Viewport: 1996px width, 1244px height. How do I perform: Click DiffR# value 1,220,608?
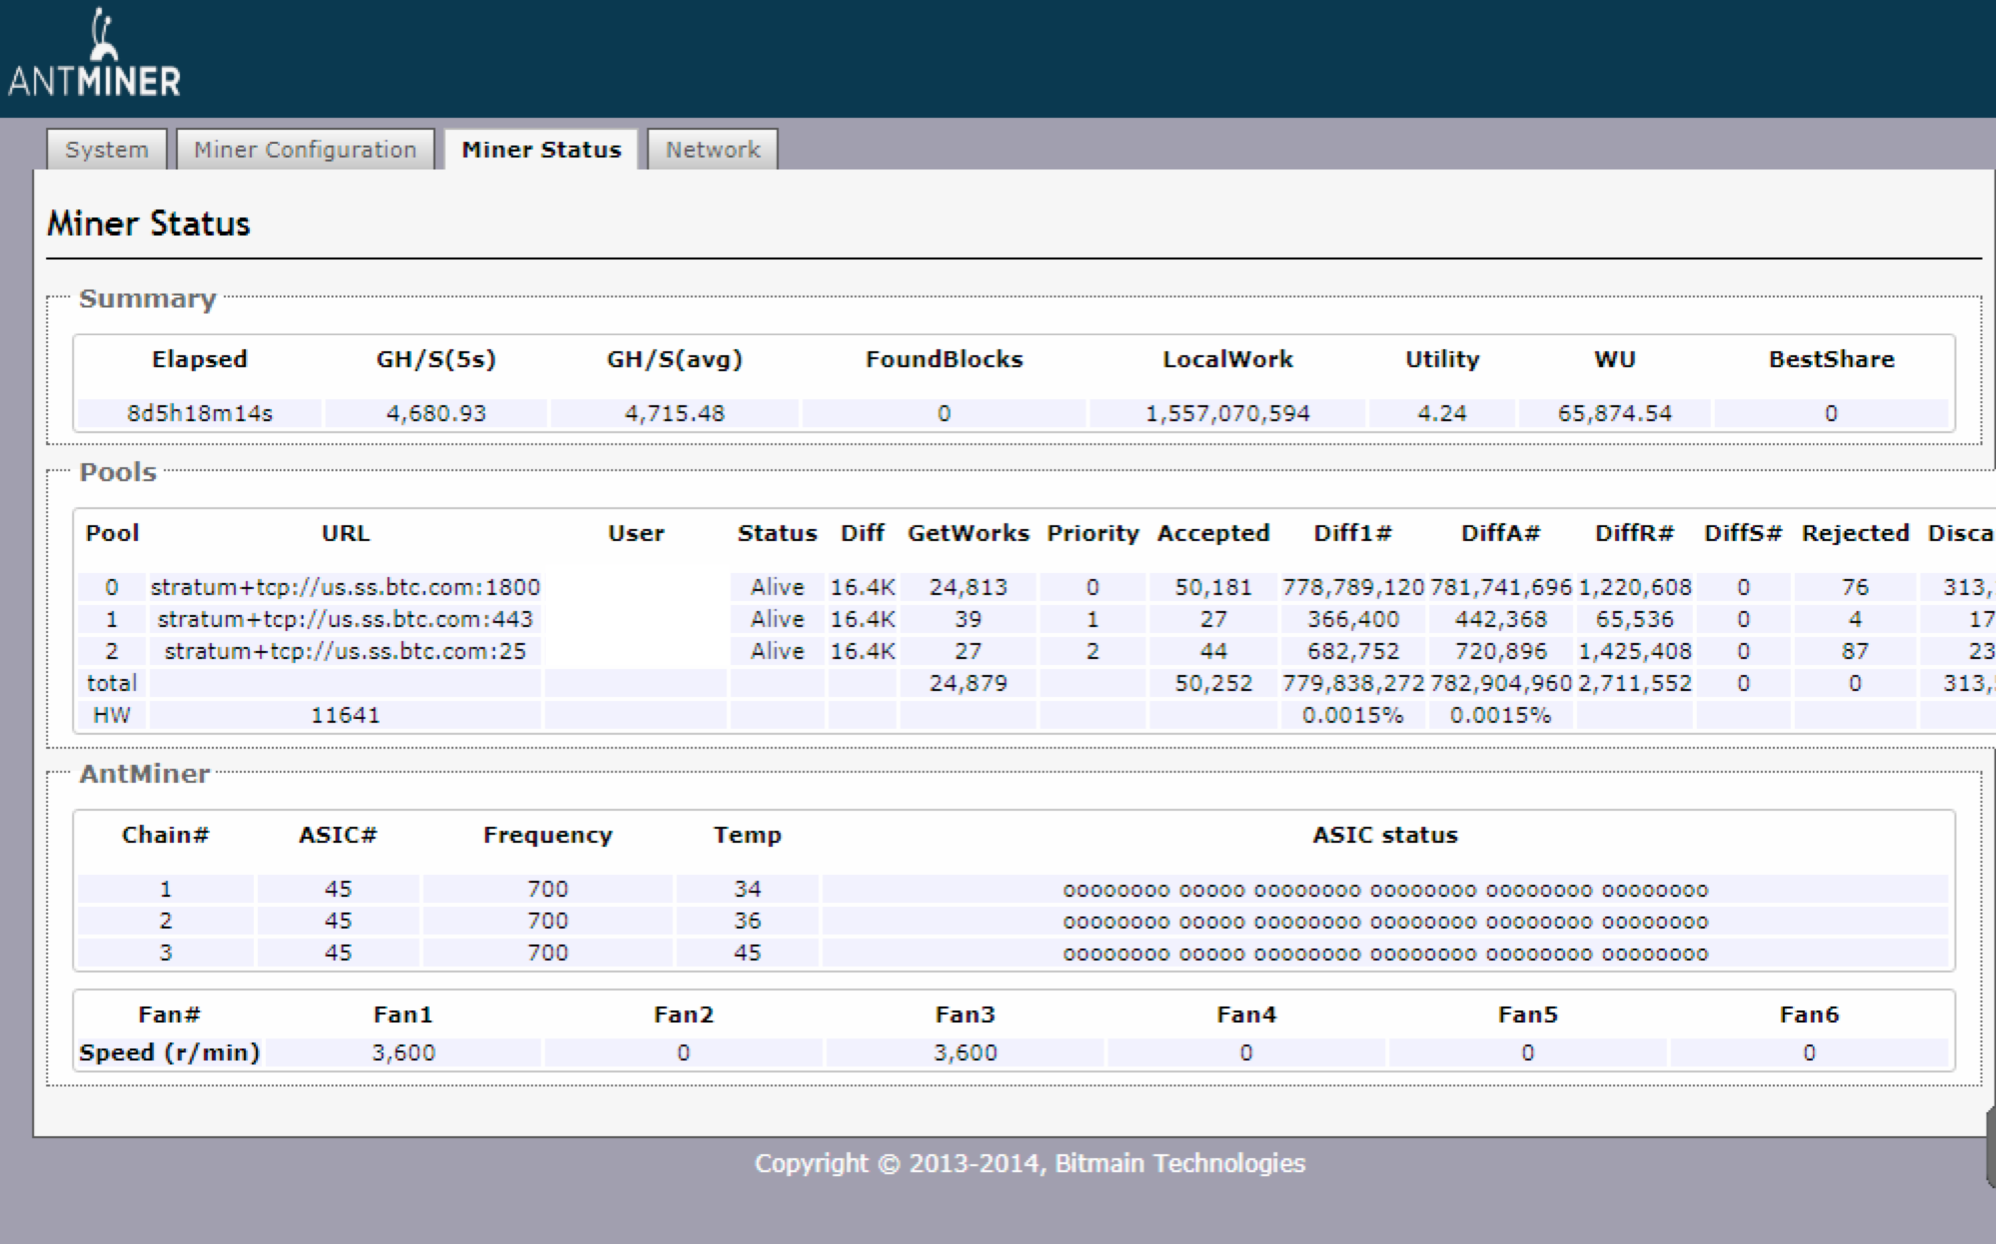tap(1635, 587)
